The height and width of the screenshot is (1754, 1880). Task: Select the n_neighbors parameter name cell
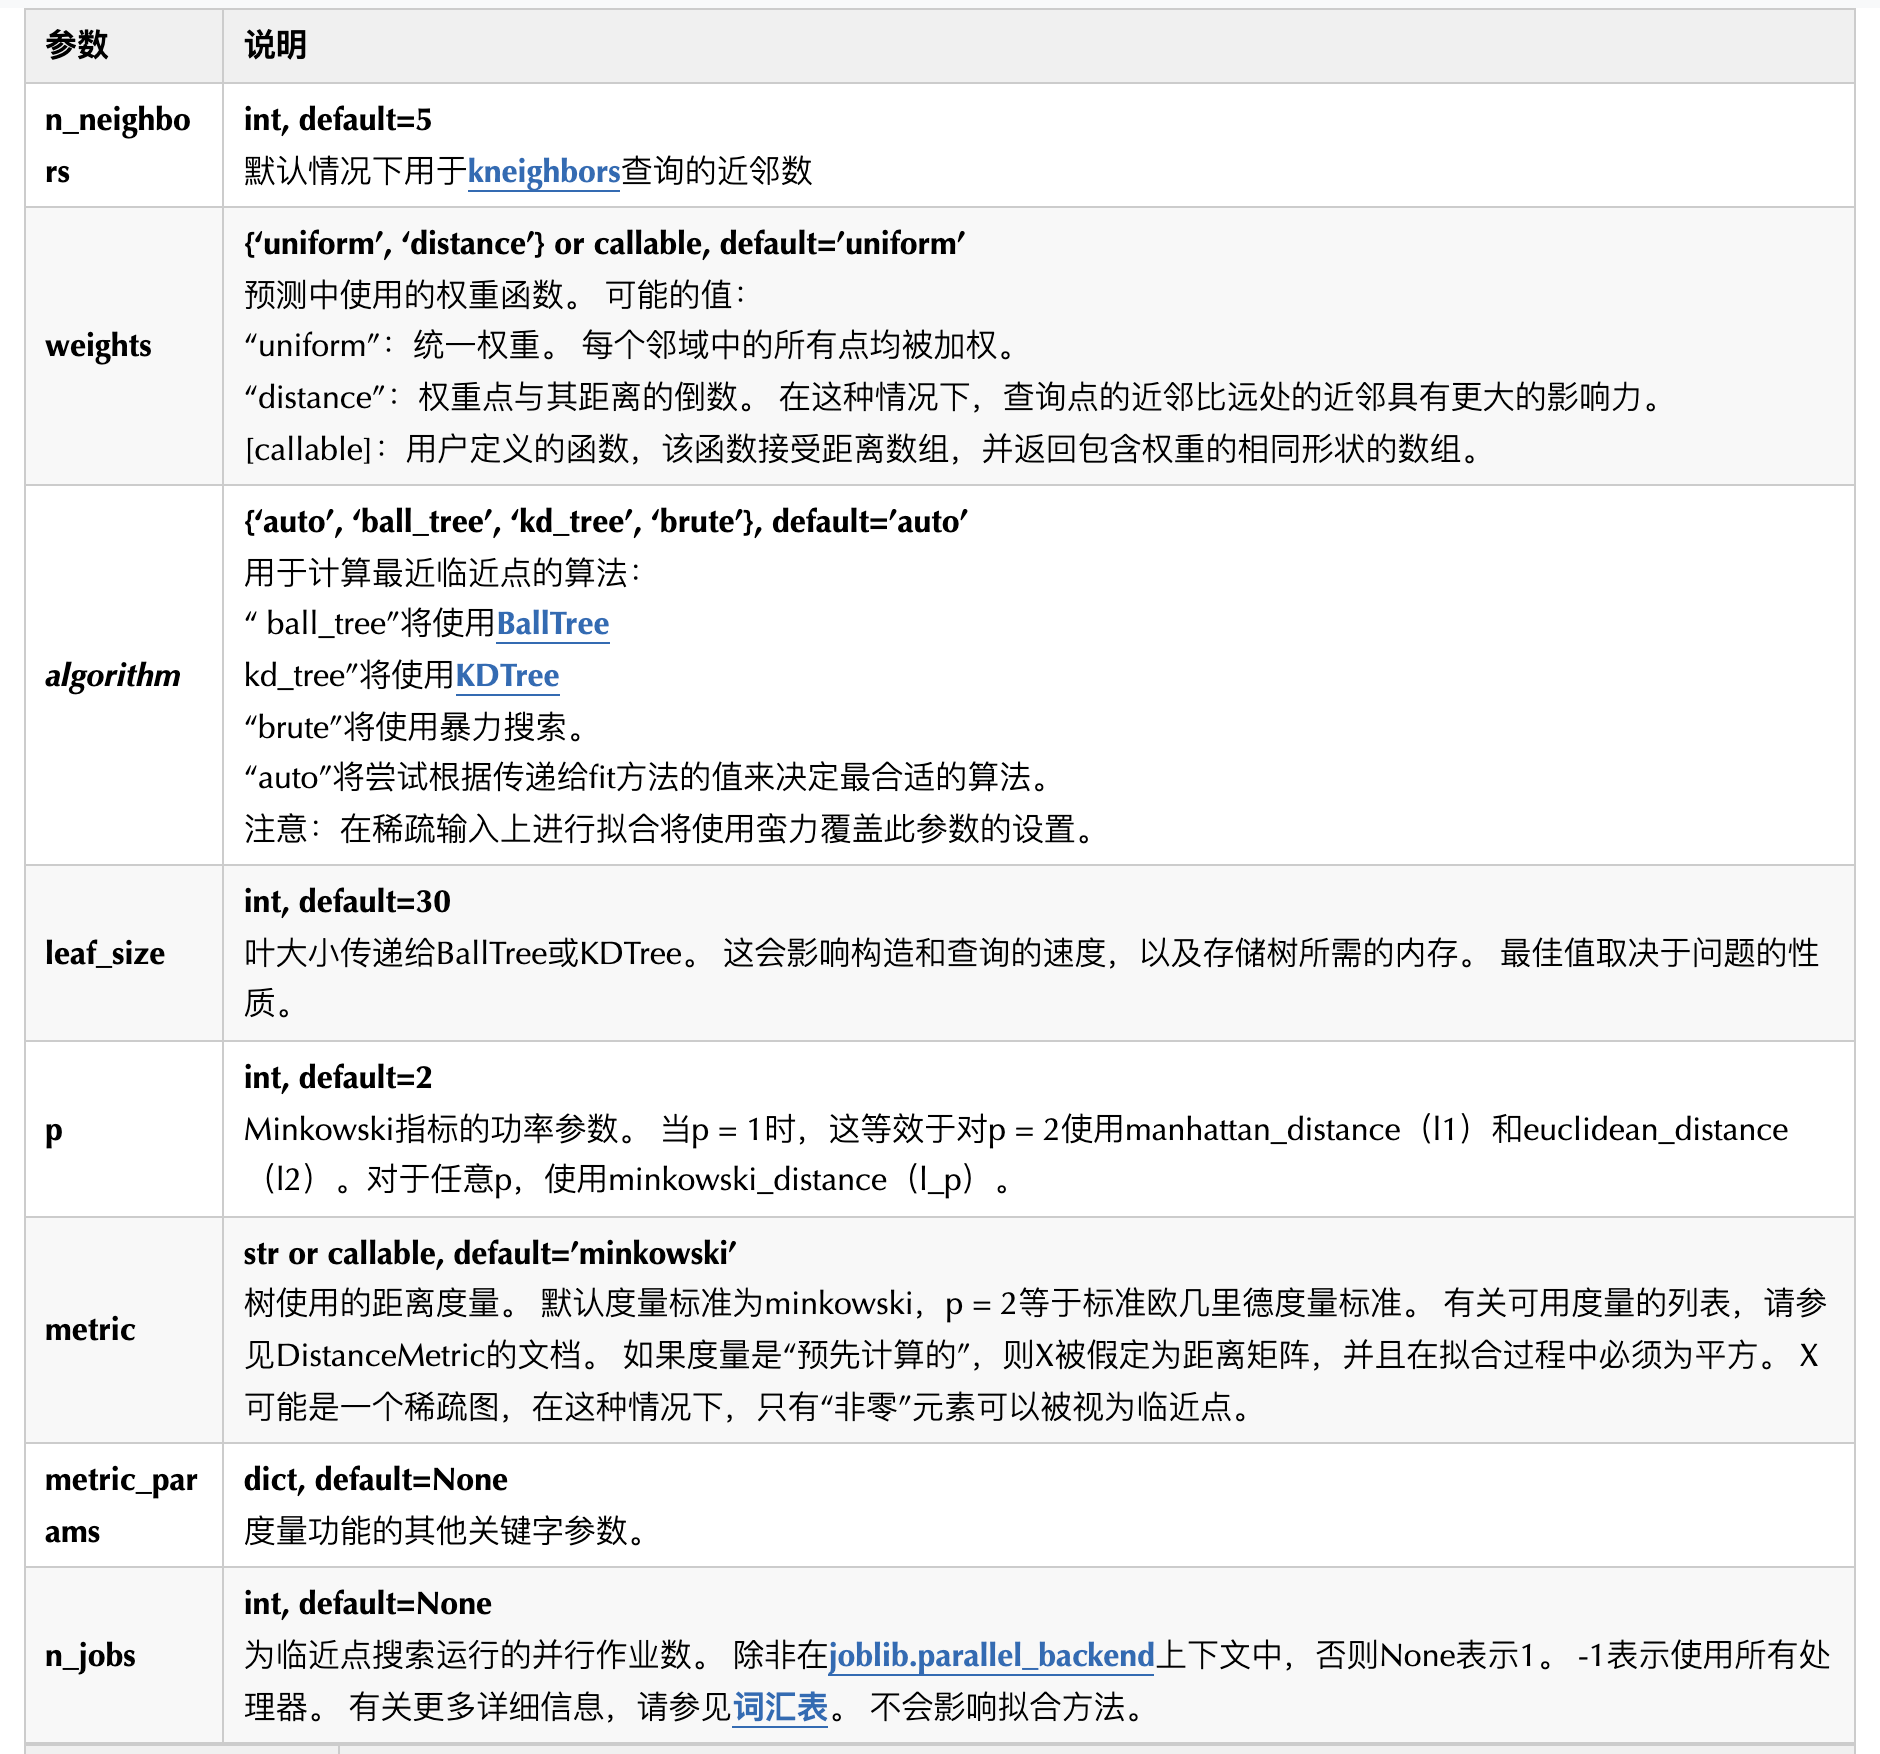tap(117, 145)
